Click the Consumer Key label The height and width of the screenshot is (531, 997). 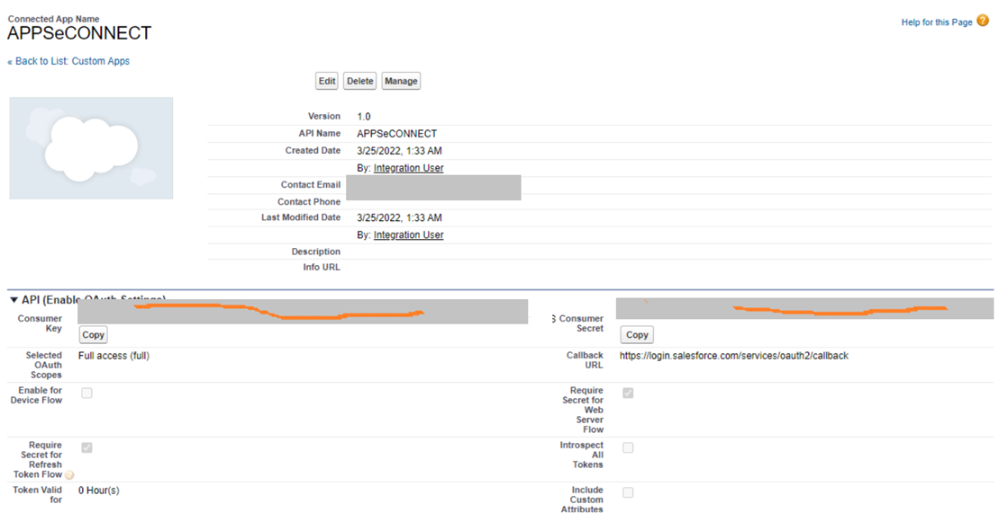click(39, 323)
